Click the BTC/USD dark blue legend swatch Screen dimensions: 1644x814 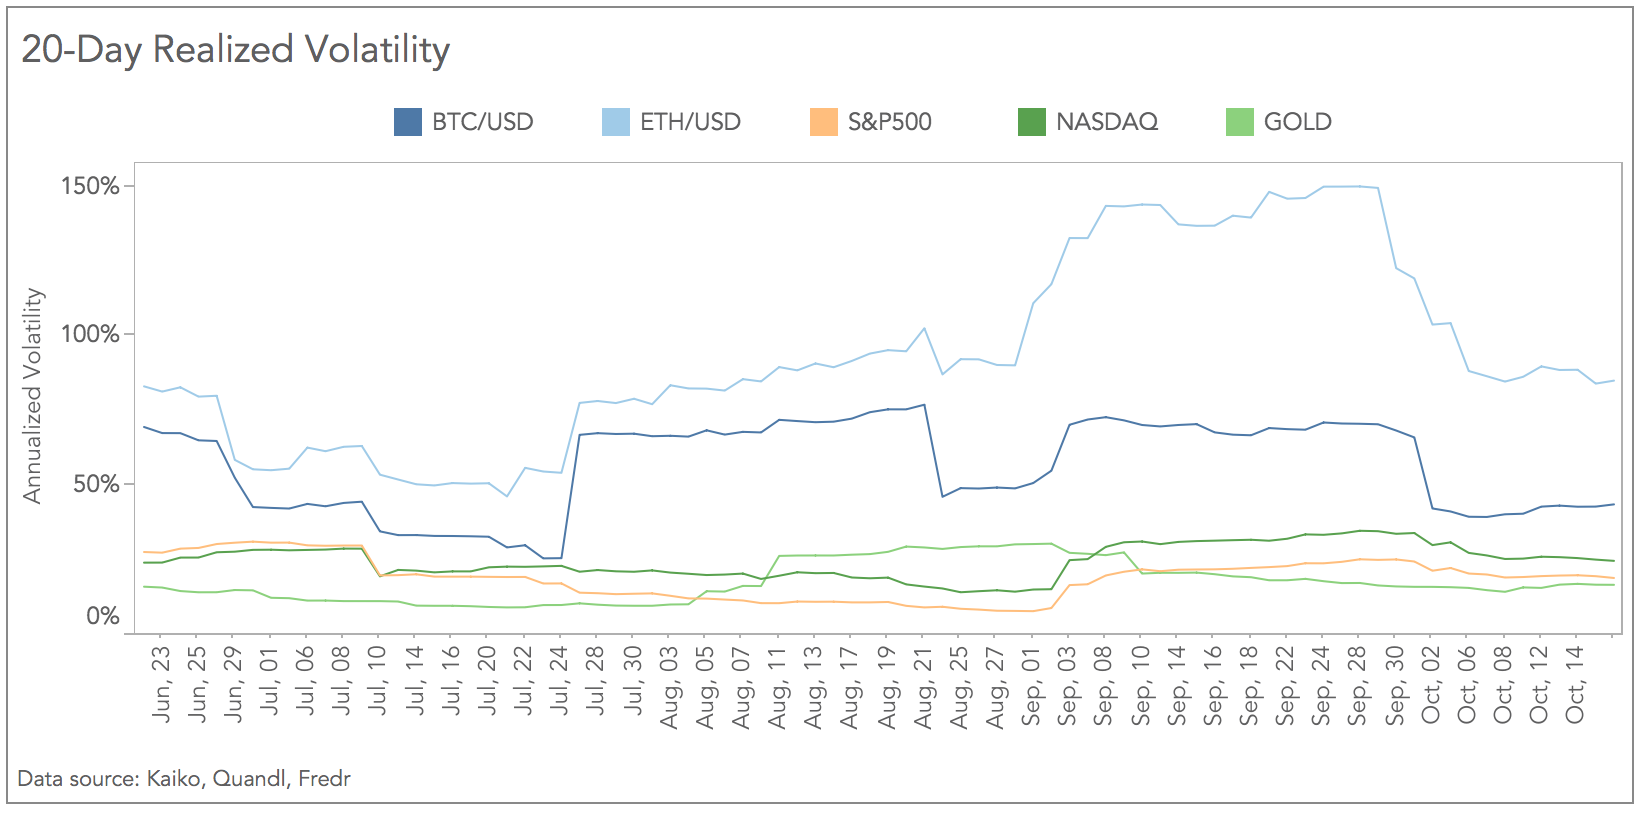[408, 122]
